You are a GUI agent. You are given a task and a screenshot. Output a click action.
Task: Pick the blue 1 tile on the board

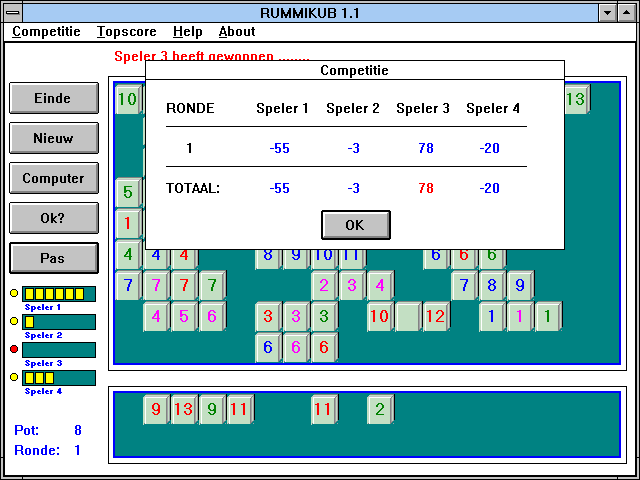[493, 316]
